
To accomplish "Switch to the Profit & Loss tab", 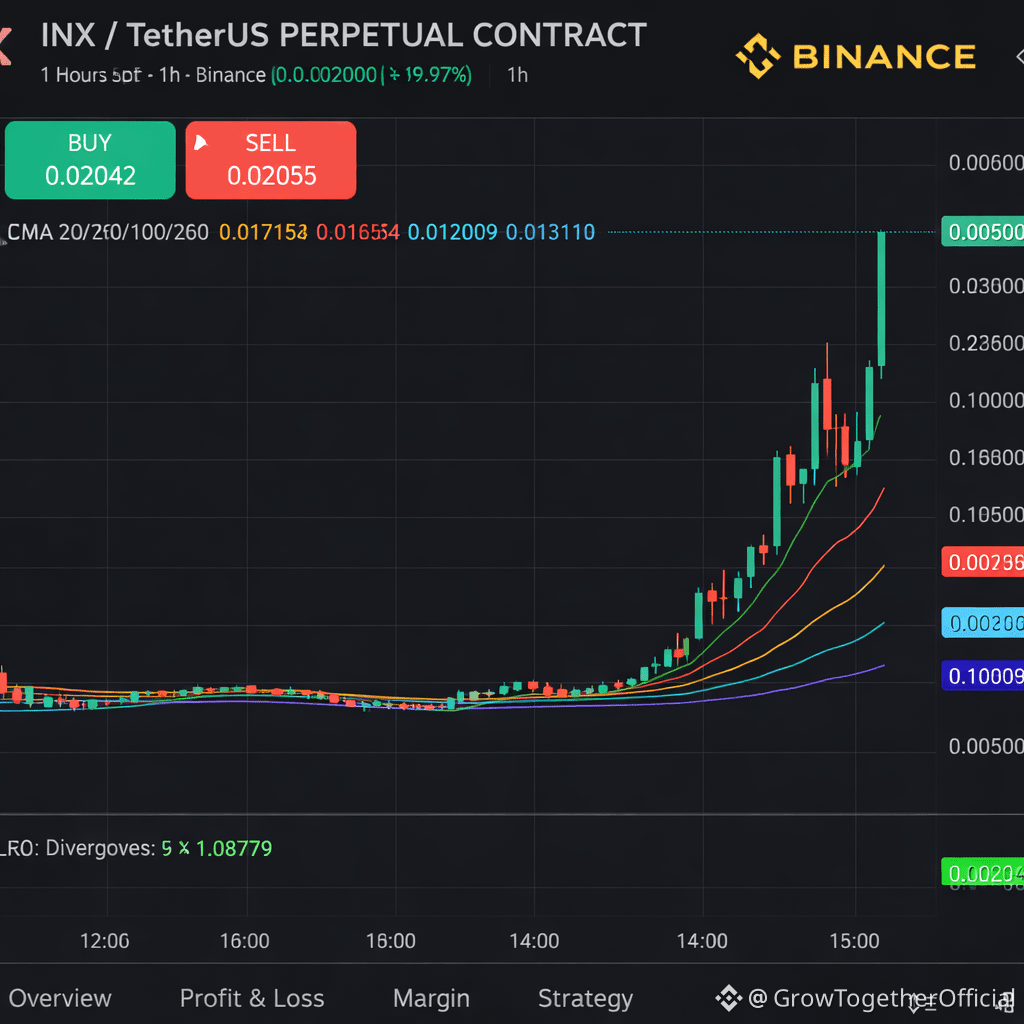I will [252, 998].
